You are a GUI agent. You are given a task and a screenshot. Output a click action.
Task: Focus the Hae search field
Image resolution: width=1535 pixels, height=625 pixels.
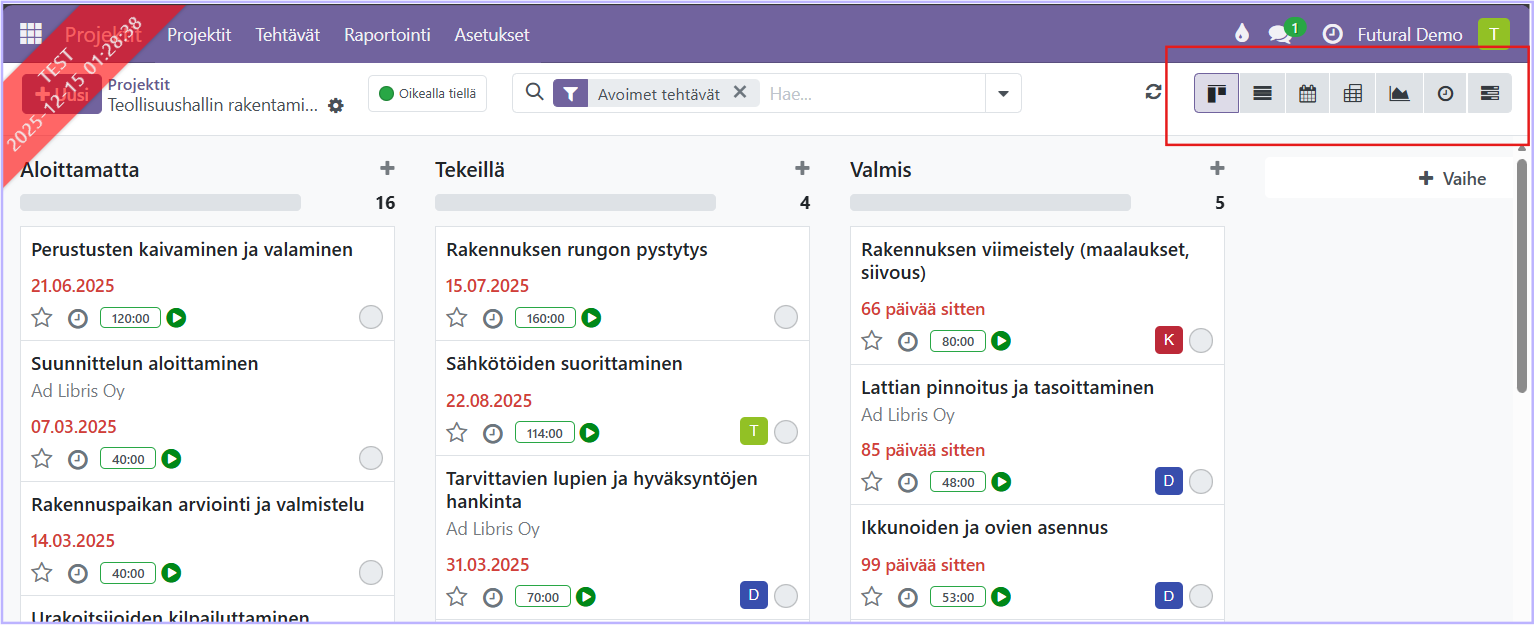click(x=870, y=94)
